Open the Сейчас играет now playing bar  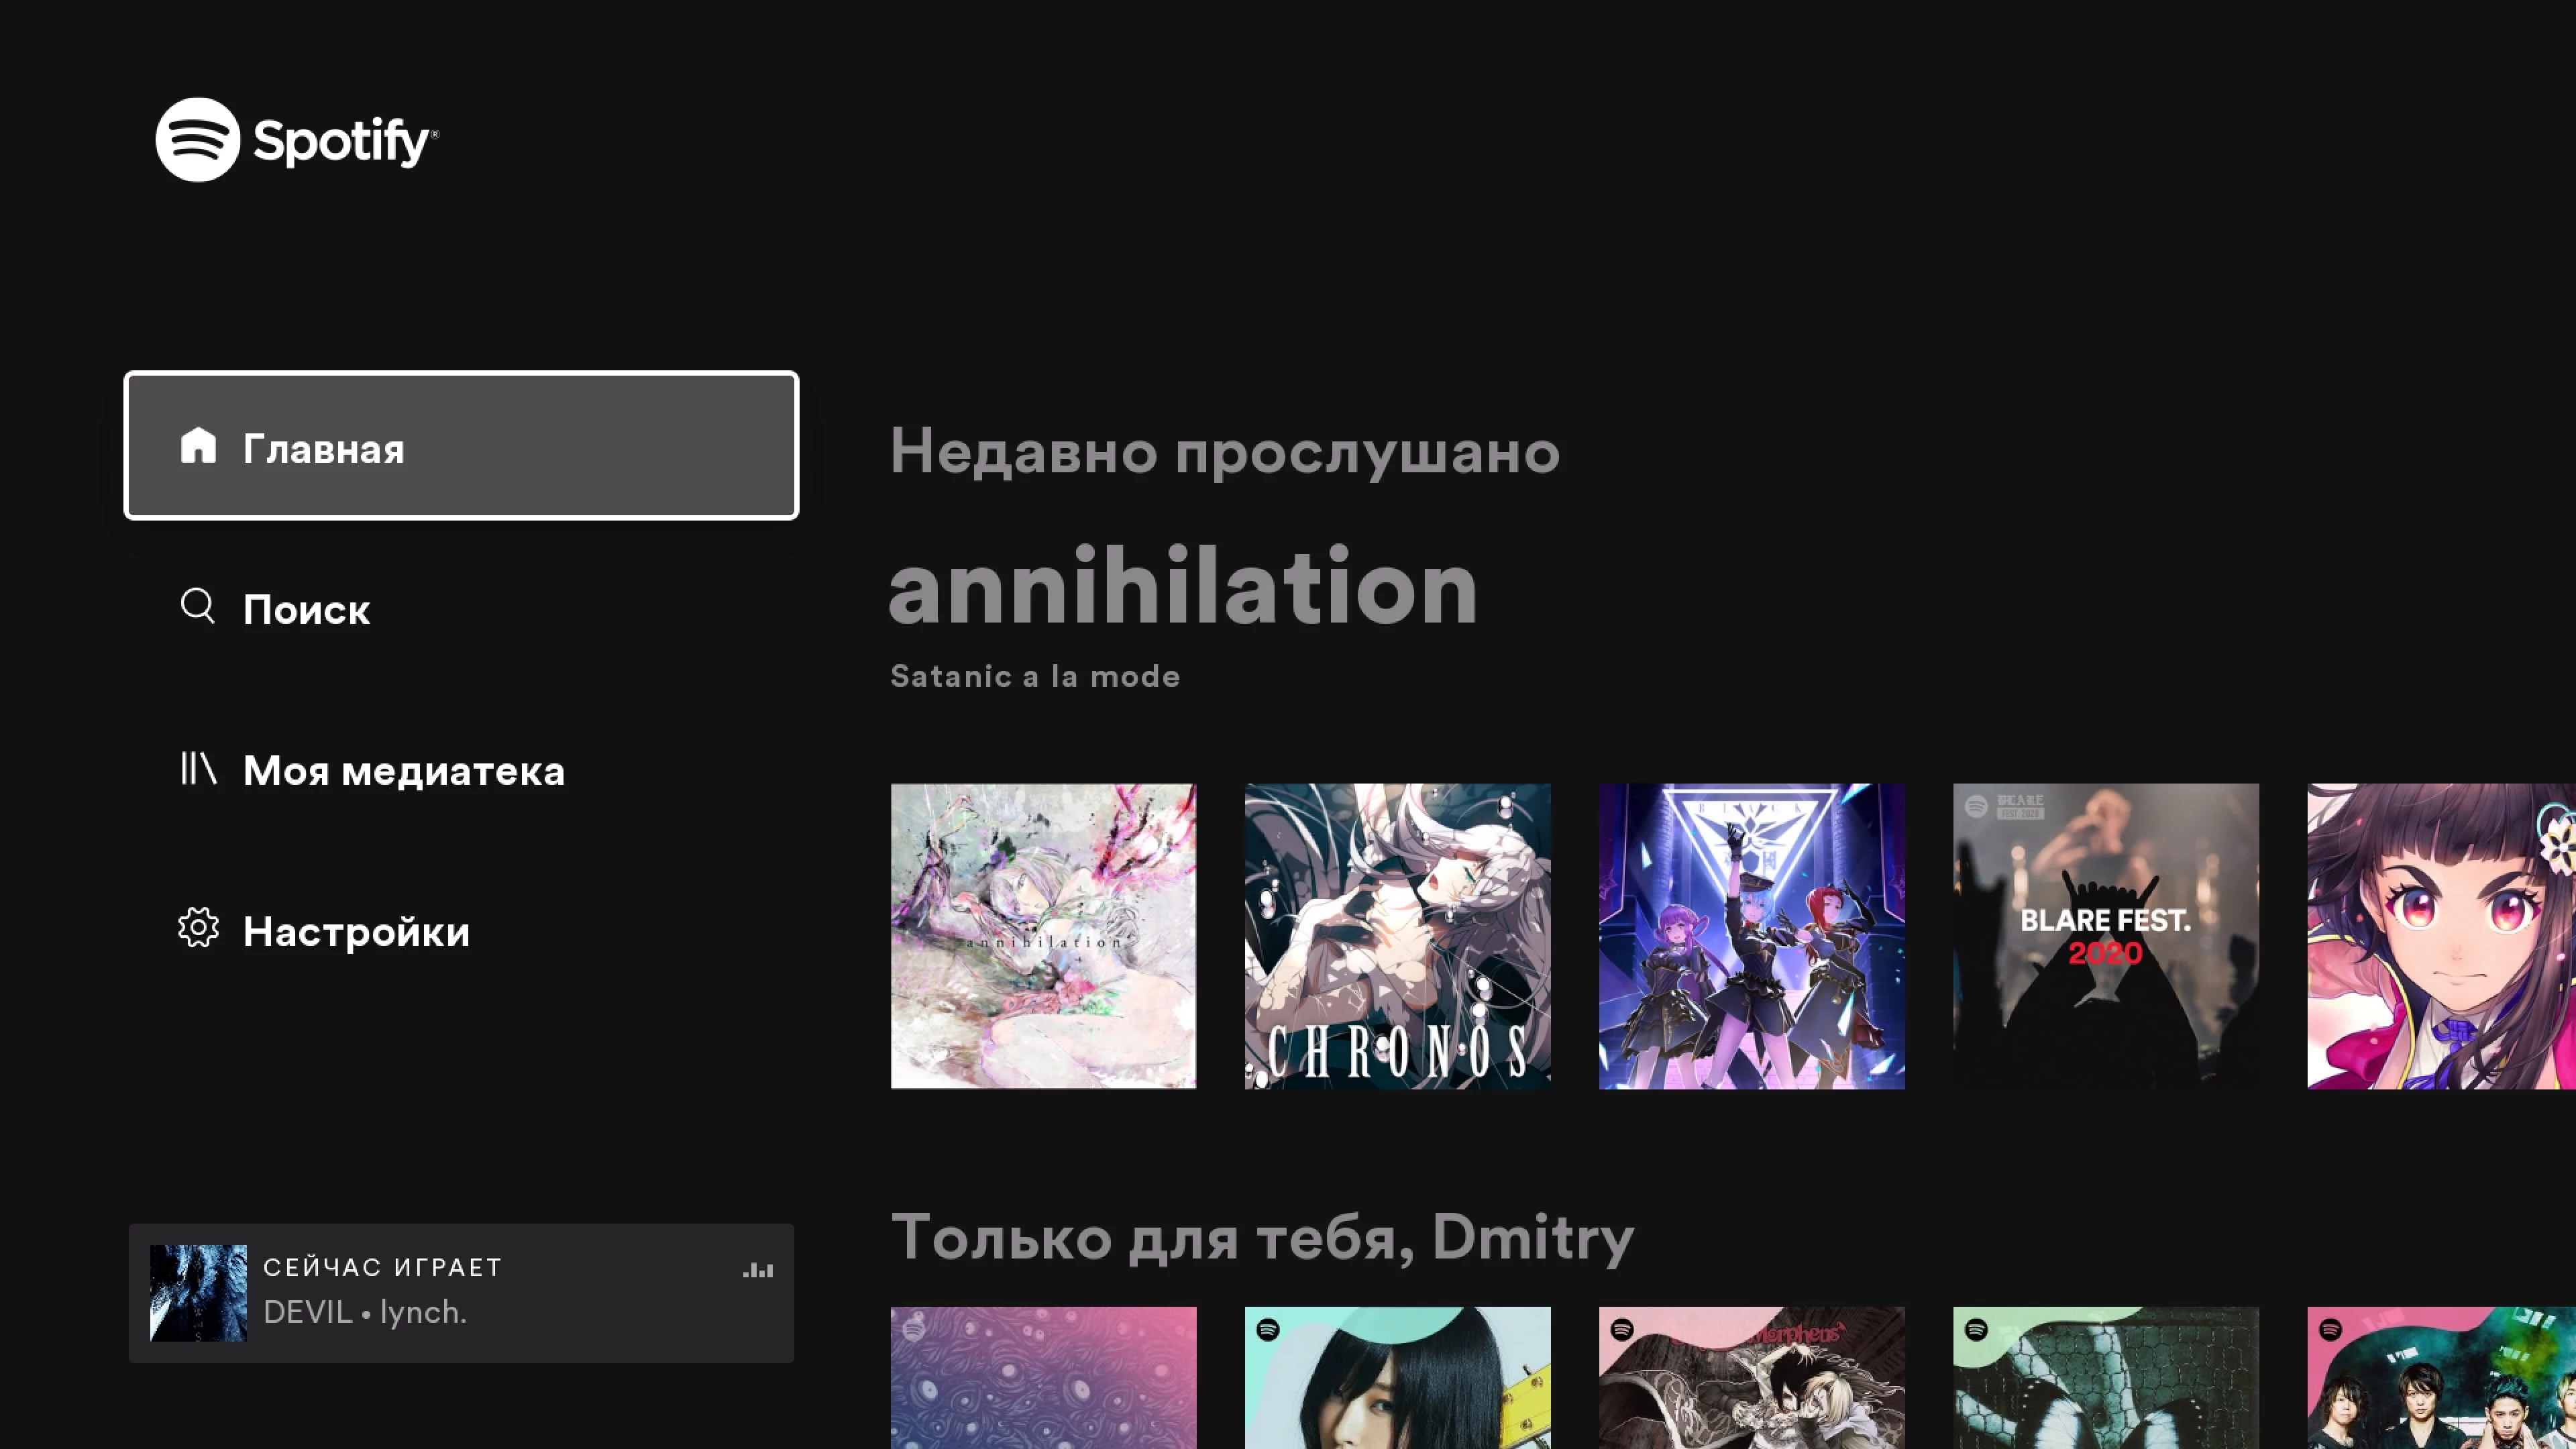click(x=461, y=1293)
